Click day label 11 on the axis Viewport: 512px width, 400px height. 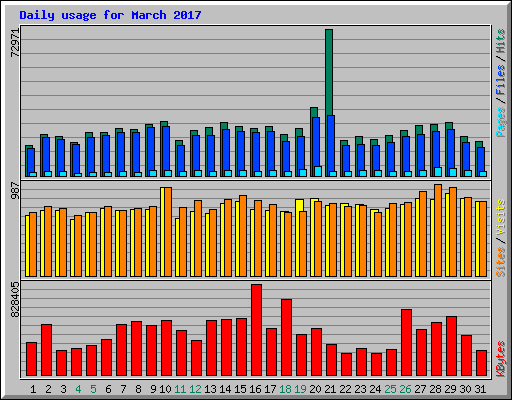180,389
